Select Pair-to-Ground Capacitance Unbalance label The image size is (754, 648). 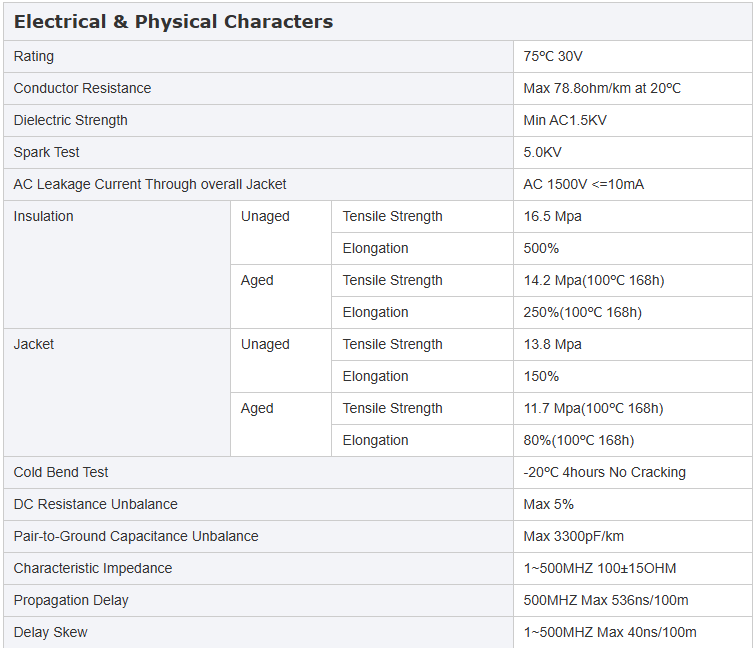[x=136, y=536]
